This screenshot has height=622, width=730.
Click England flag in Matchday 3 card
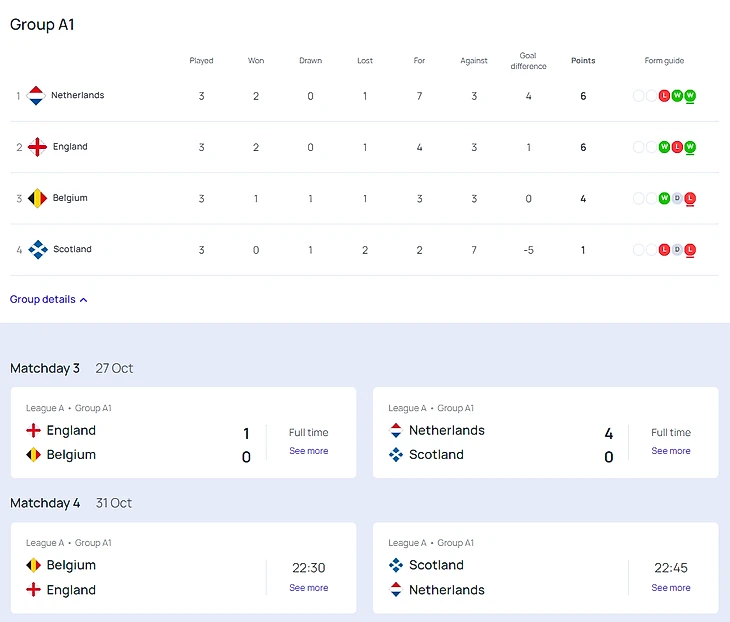(x=34, y=431)
